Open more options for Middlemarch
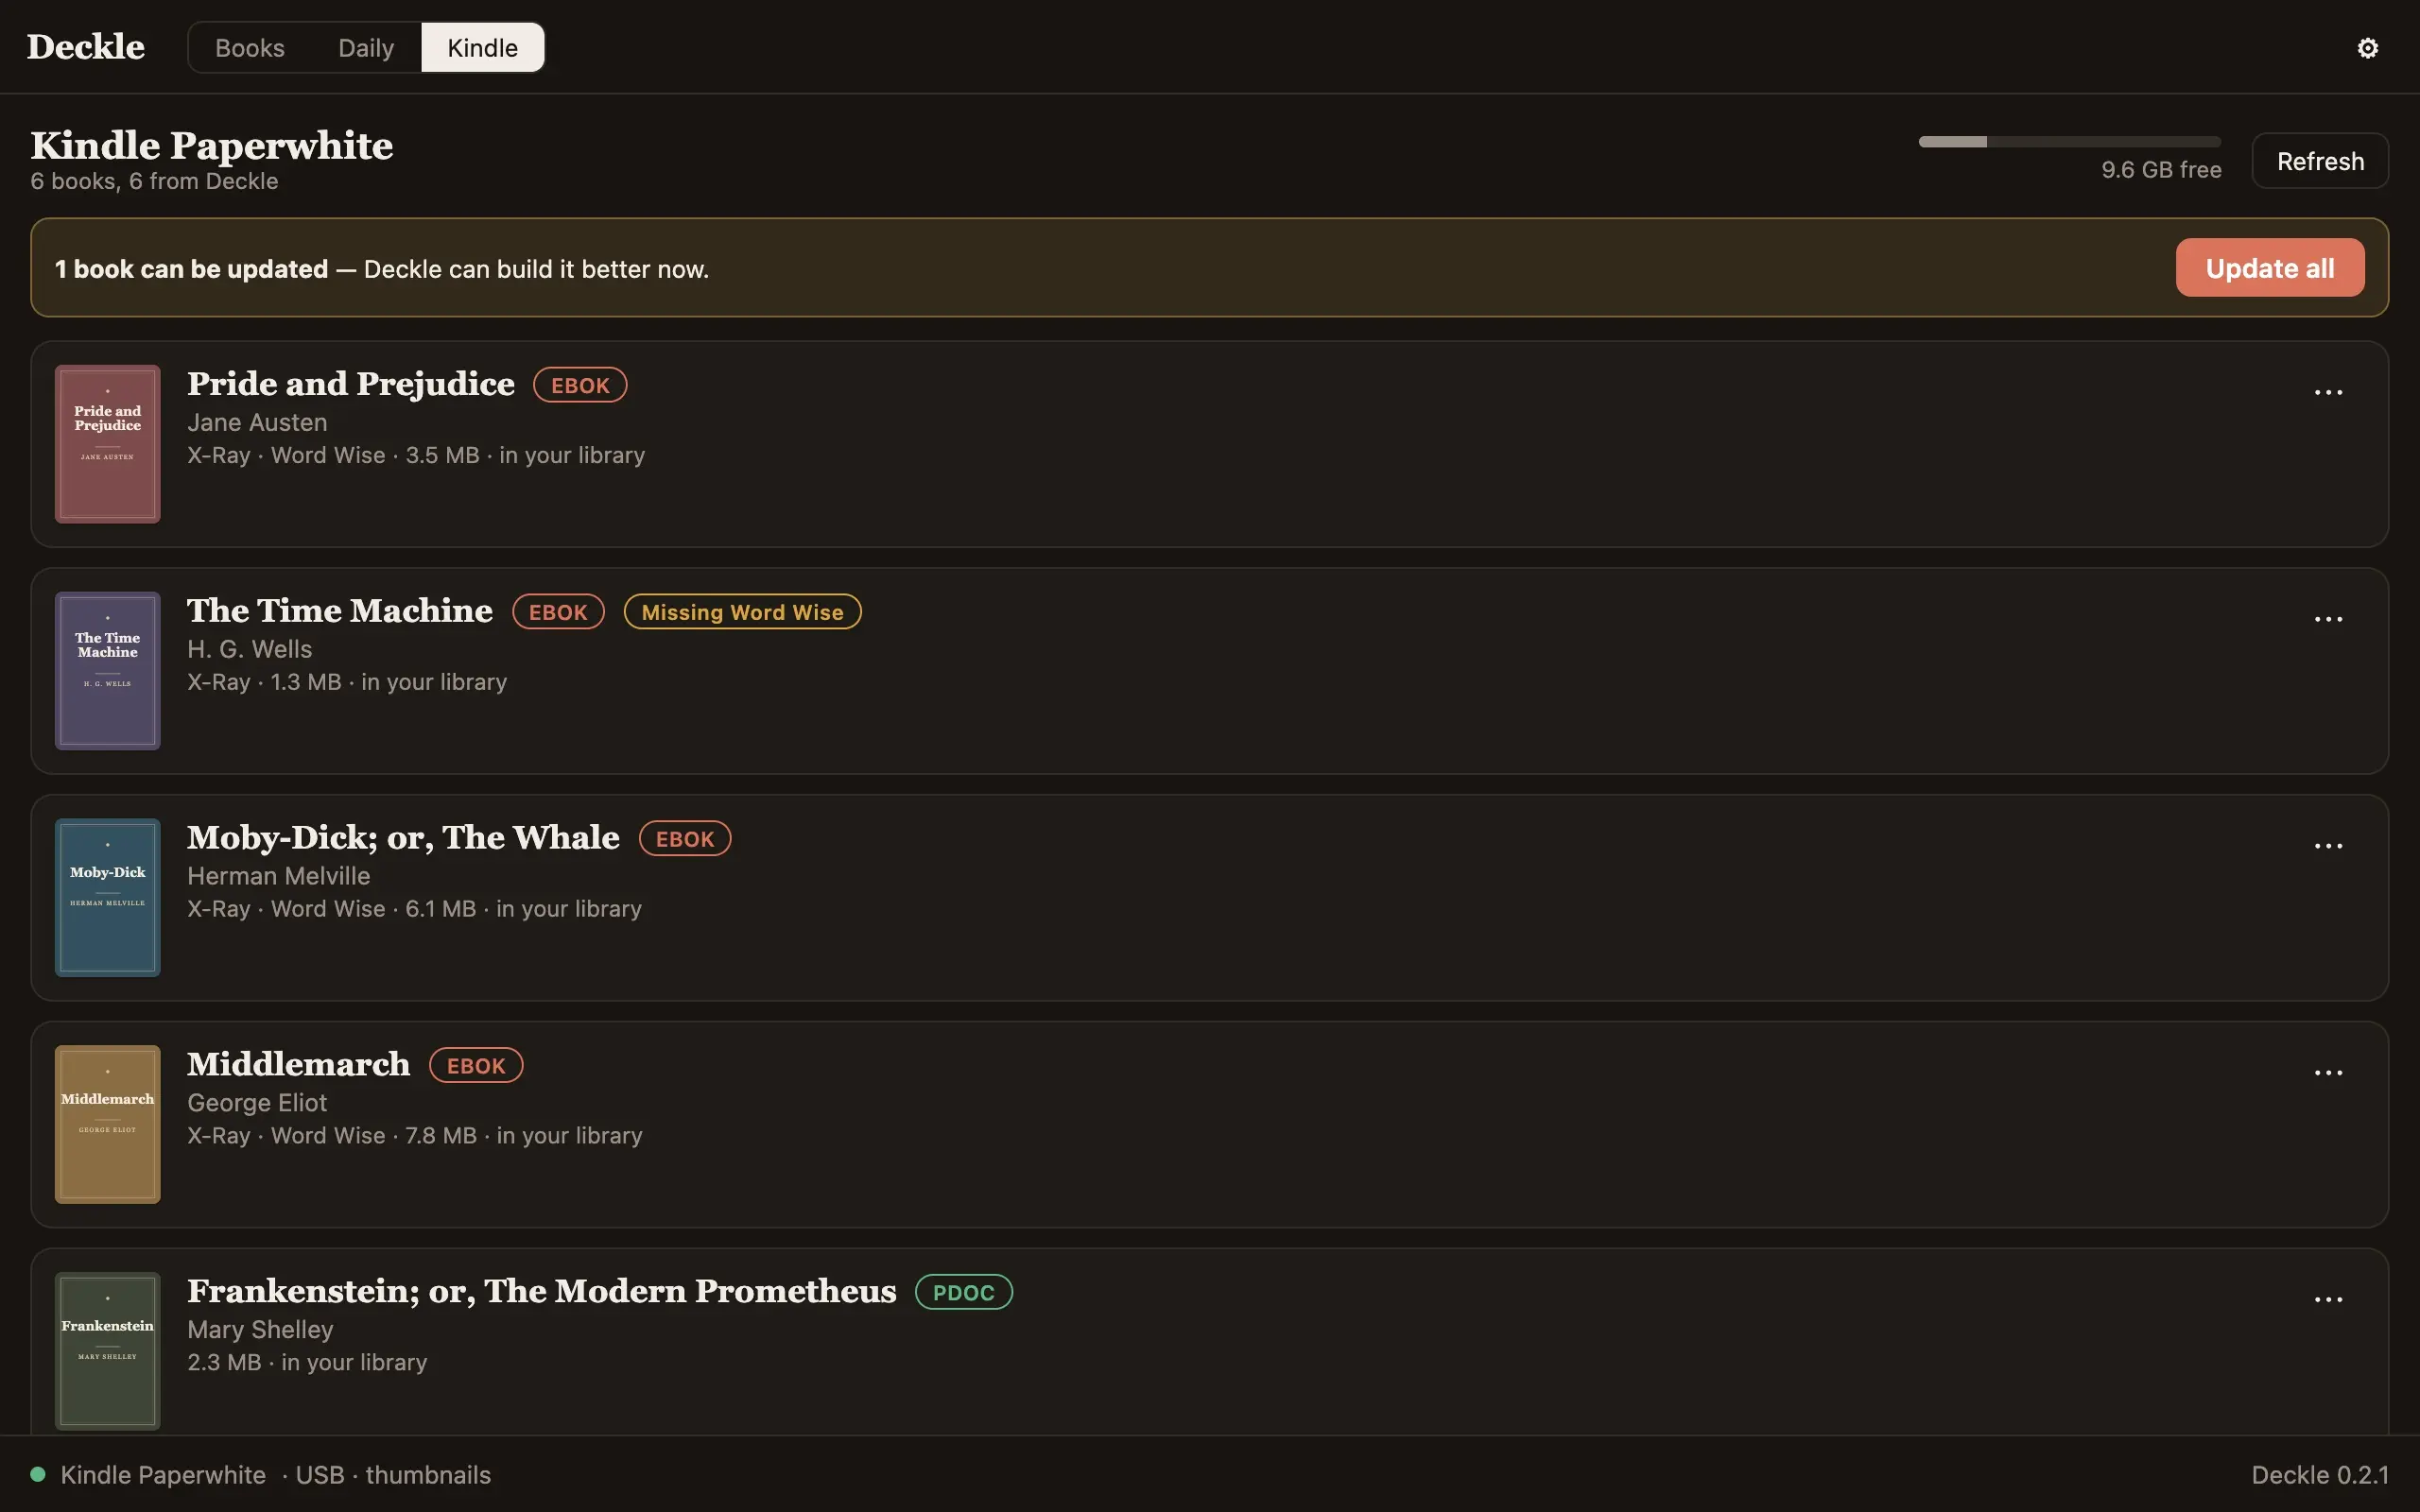Image resolution: width=2420 pixels, height=1512 pixels. pyautogui.click(x=2328, y=1073)
